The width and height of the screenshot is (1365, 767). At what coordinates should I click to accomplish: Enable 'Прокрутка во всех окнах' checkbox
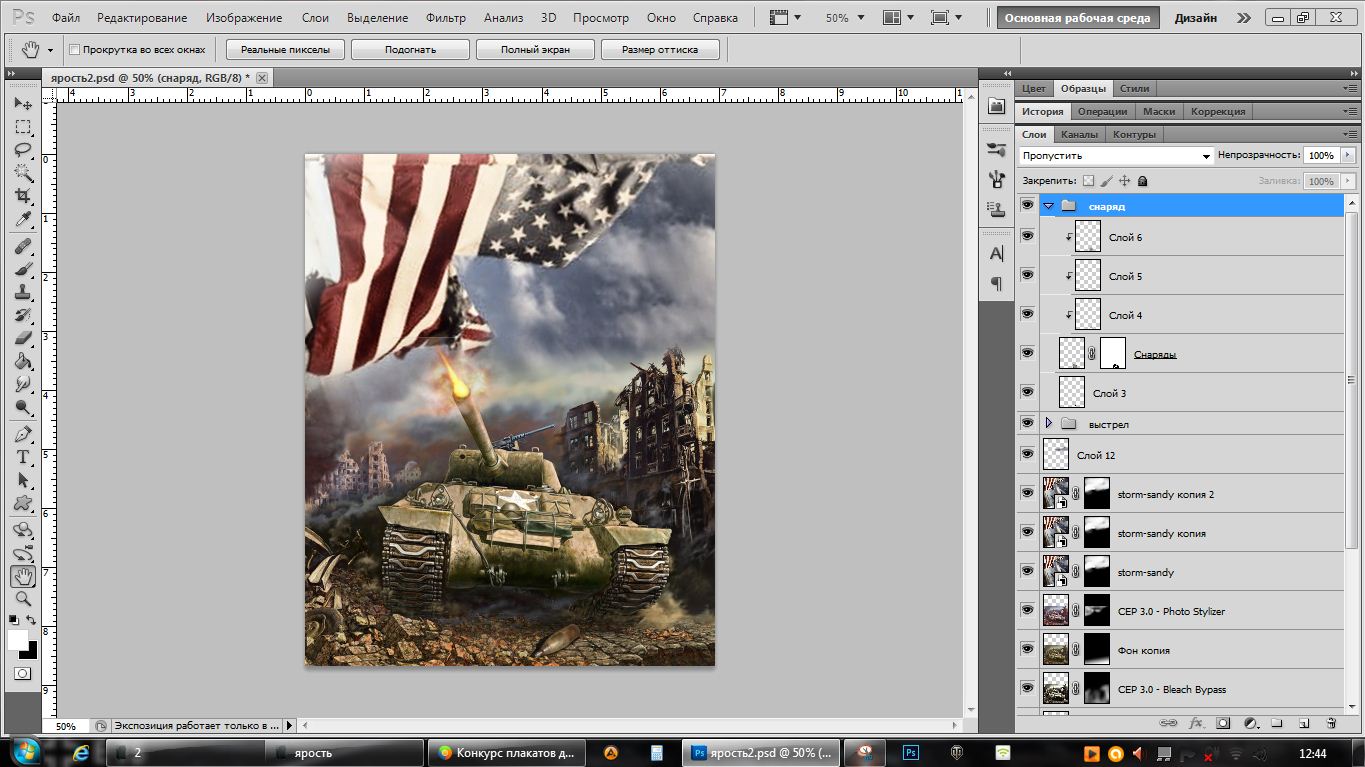[75, 50]
